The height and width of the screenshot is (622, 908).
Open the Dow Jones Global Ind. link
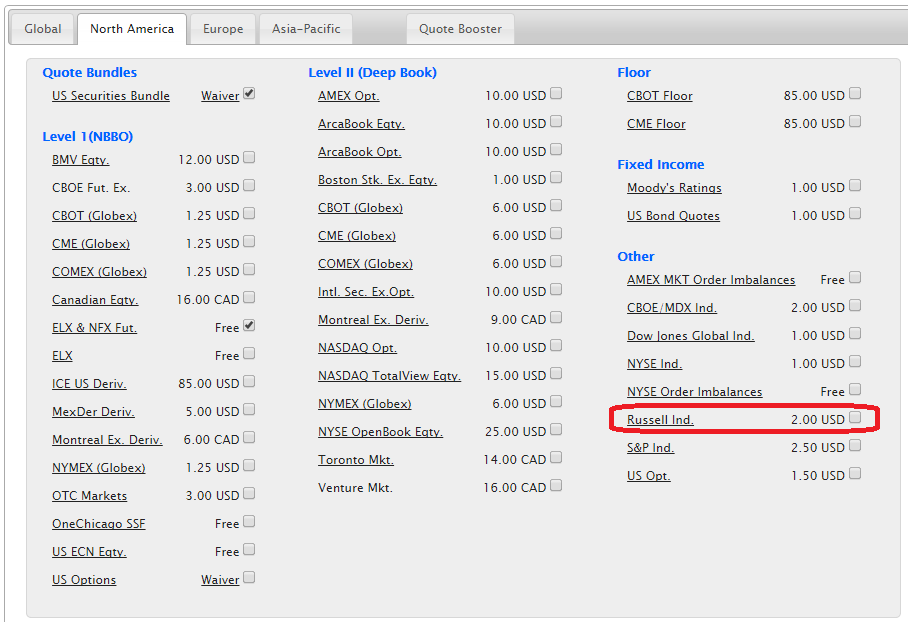[x=690, y=336]
